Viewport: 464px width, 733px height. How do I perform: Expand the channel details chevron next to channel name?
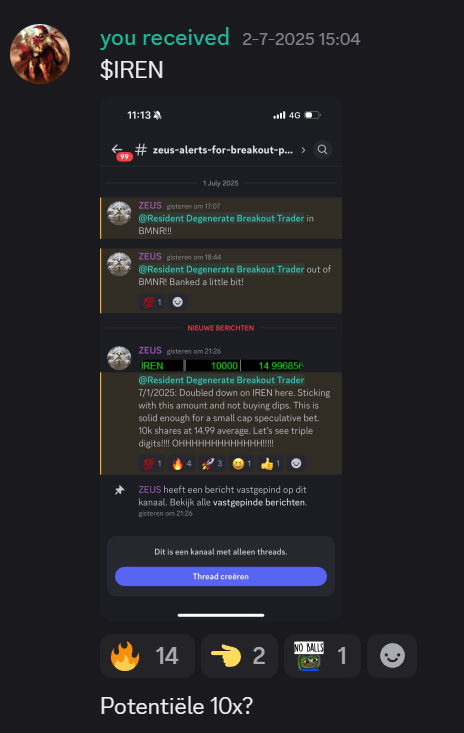pyautogui.click(x=303, y=150)
